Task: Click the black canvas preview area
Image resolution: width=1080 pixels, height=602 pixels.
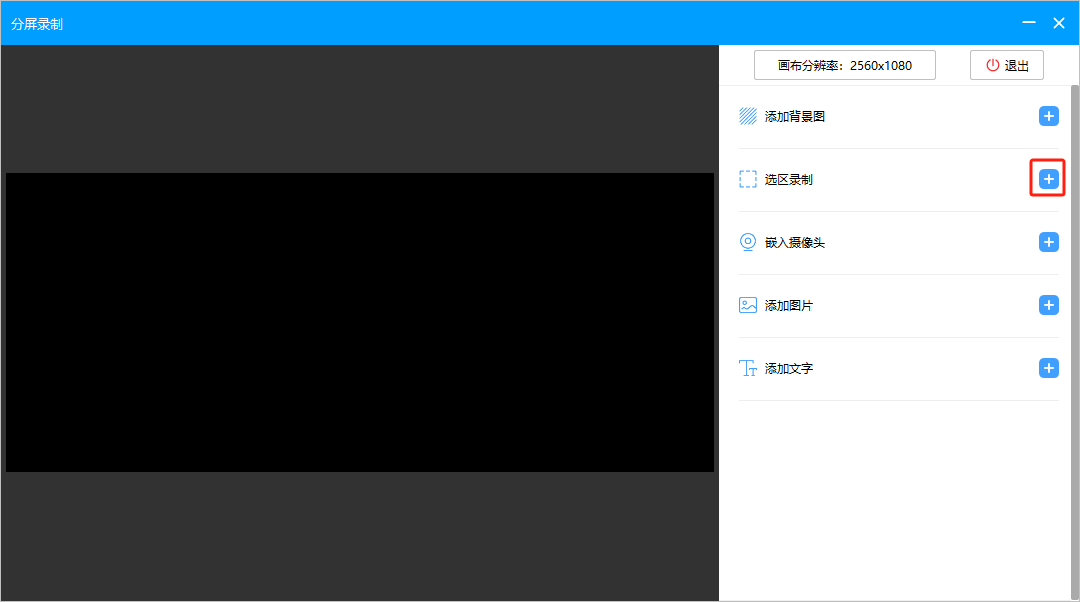Action: pos(360,322)
